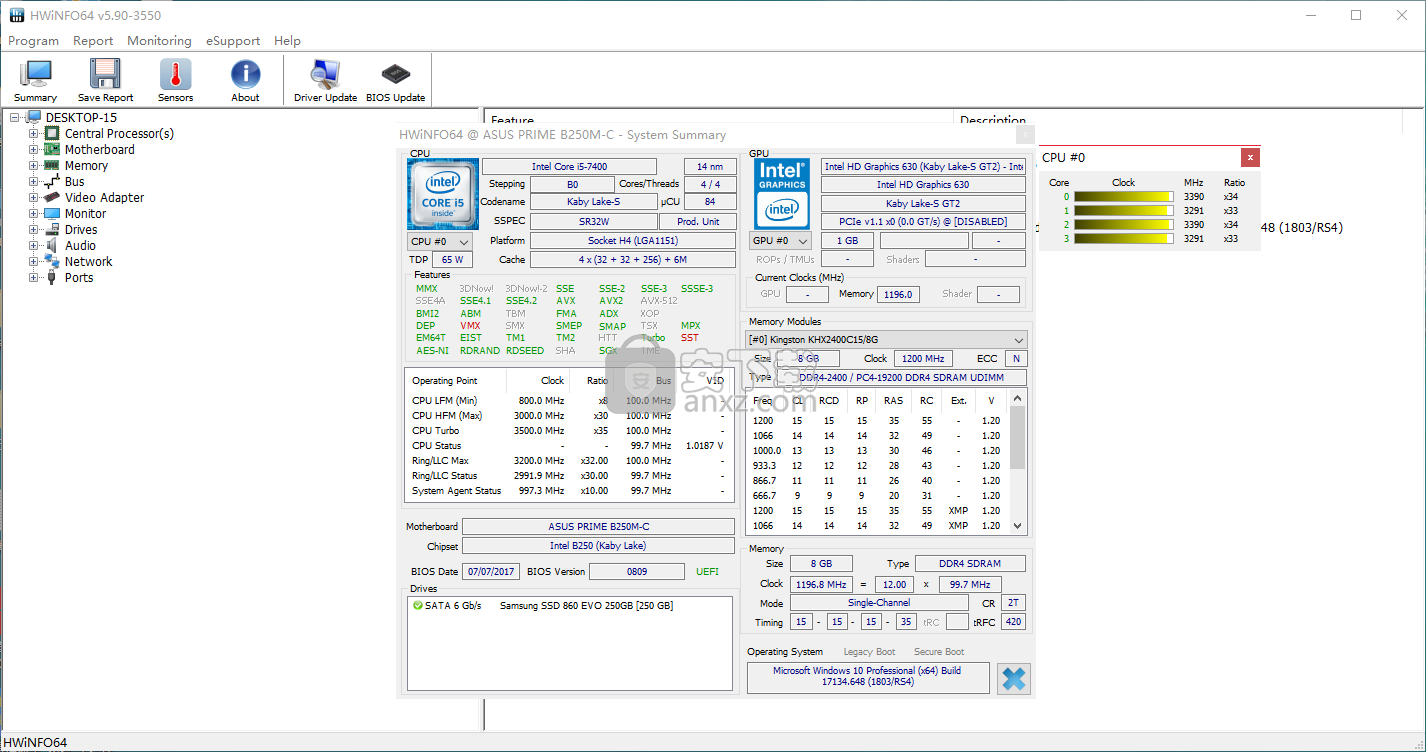Click the HWiNFO64 title bar app icon
Screen dimensions: 1426x752
(17, 15)
